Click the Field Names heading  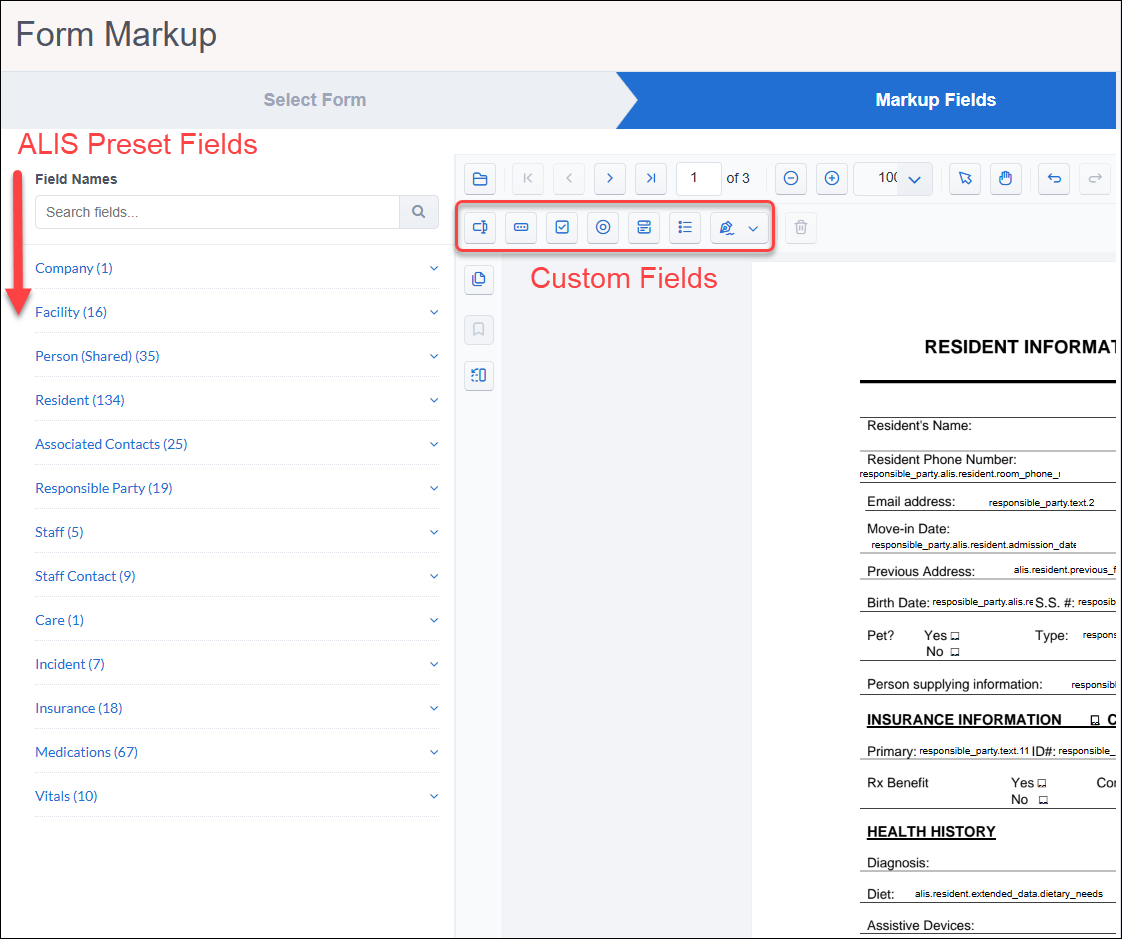76,179
